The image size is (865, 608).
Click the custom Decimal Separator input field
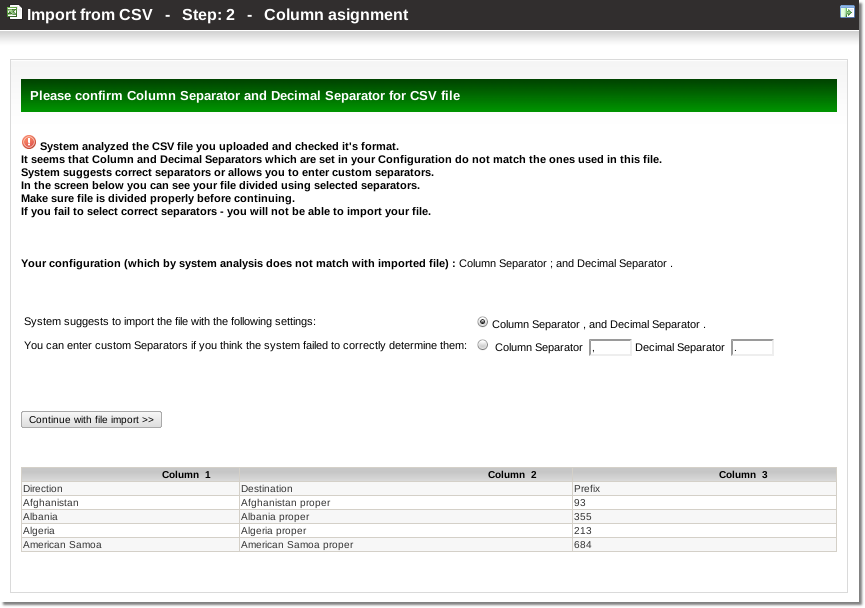click(x=752, y=348)
